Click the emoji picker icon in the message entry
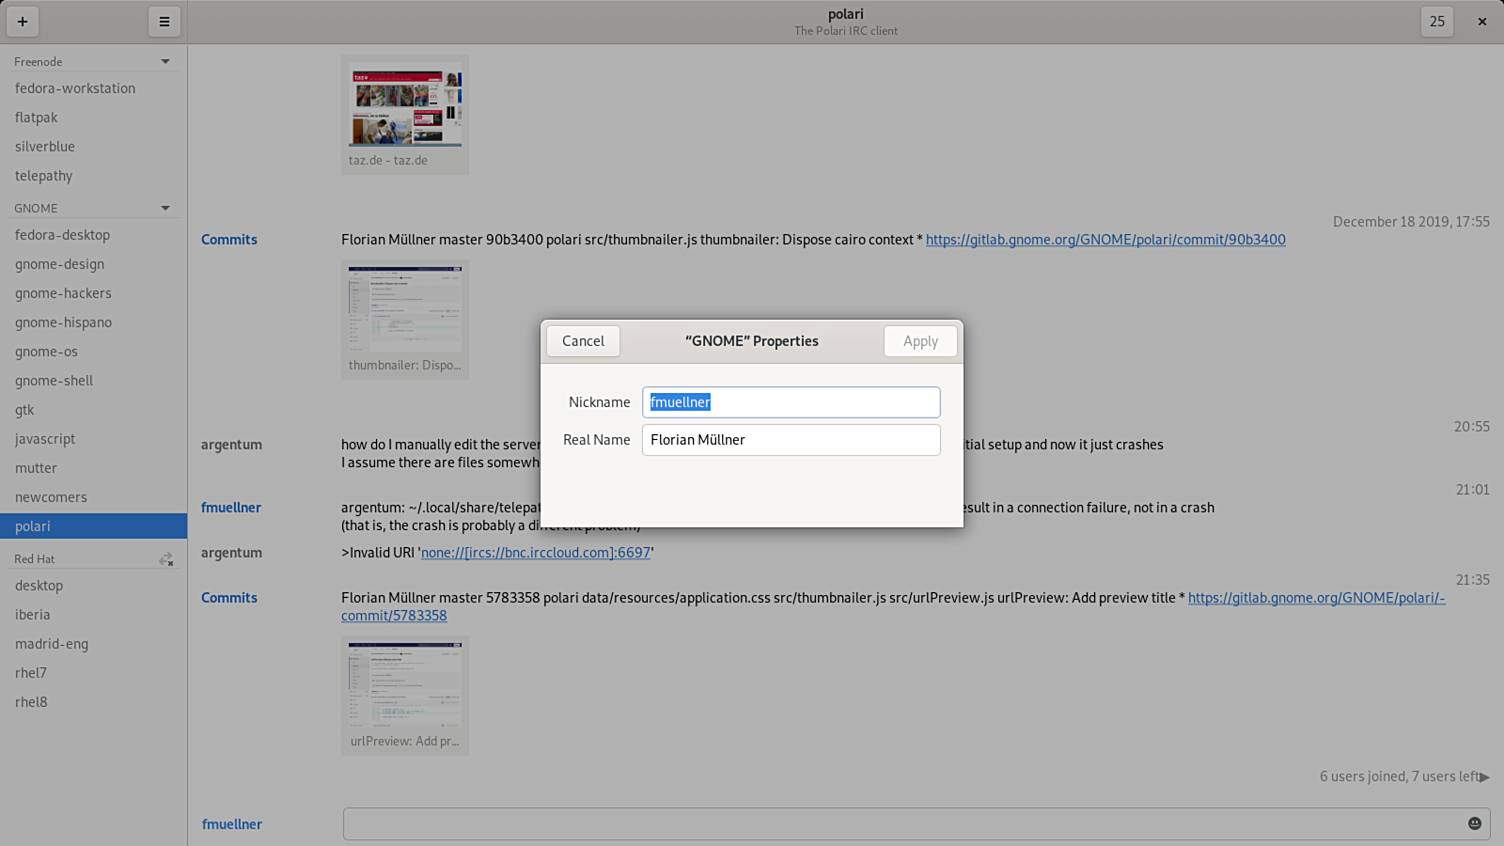 click(x=1474, y=823)
